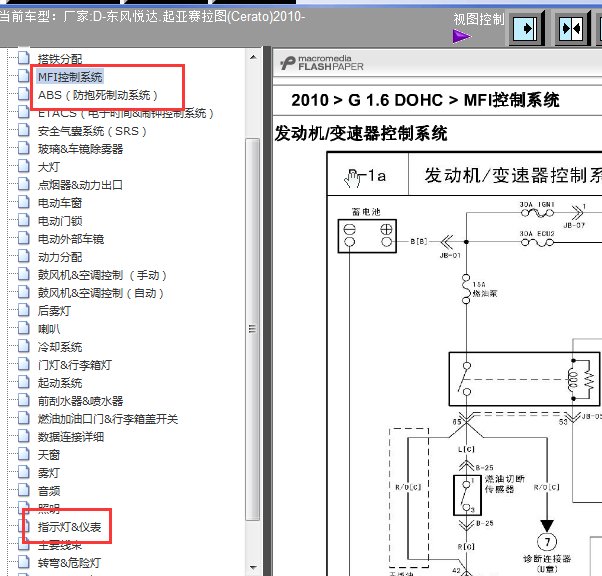Click page icon next to 后雾灯
Image resolution: width=602 pixels, height=576 pixels.
[24, 310]
